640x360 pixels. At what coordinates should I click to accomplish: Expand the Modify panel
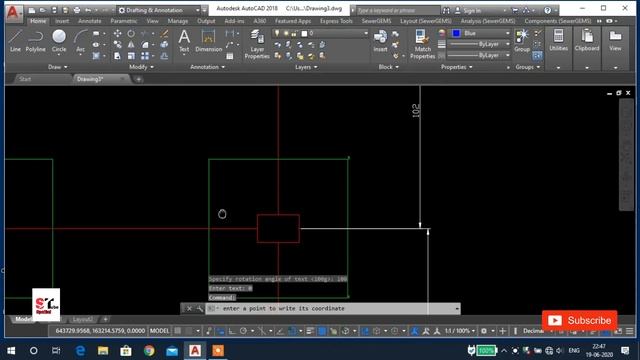point(142,67)
